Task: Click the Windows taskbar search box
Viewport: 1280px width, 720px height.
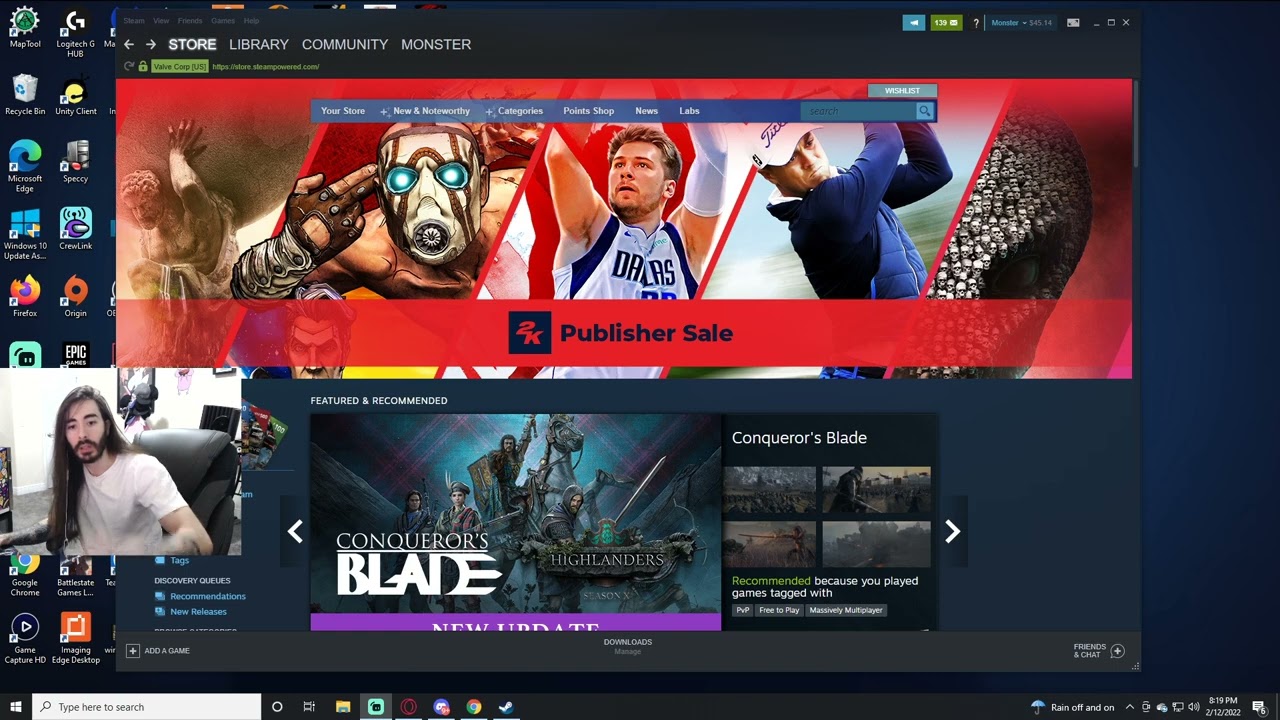Action: [x=147, y=707]
